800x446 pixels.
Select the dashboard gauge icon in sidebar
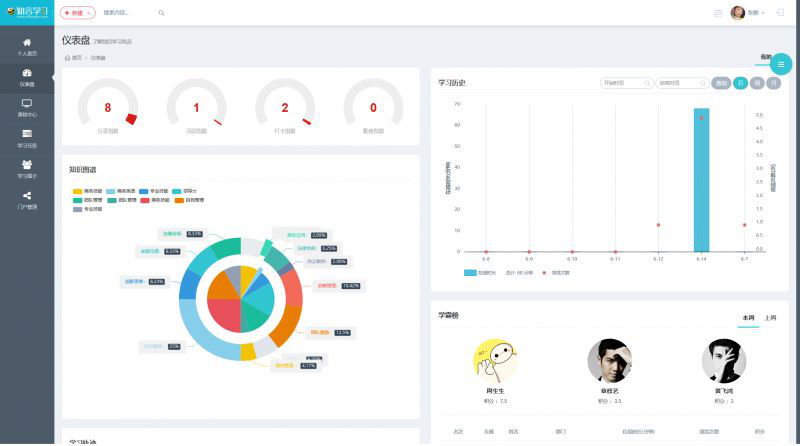(x=27, y=73)
